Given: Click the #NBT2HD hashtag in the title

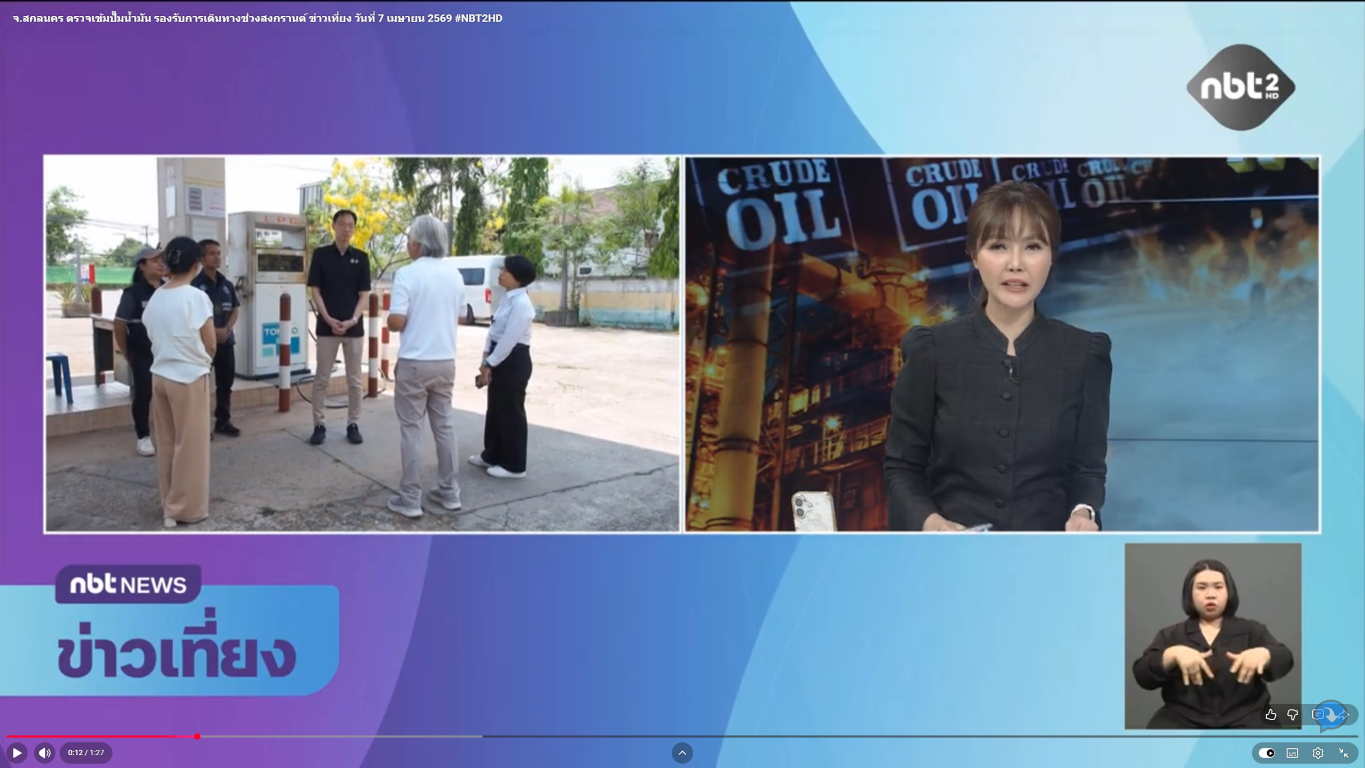Looking at the screenshot, I should [x=478, y=18].
